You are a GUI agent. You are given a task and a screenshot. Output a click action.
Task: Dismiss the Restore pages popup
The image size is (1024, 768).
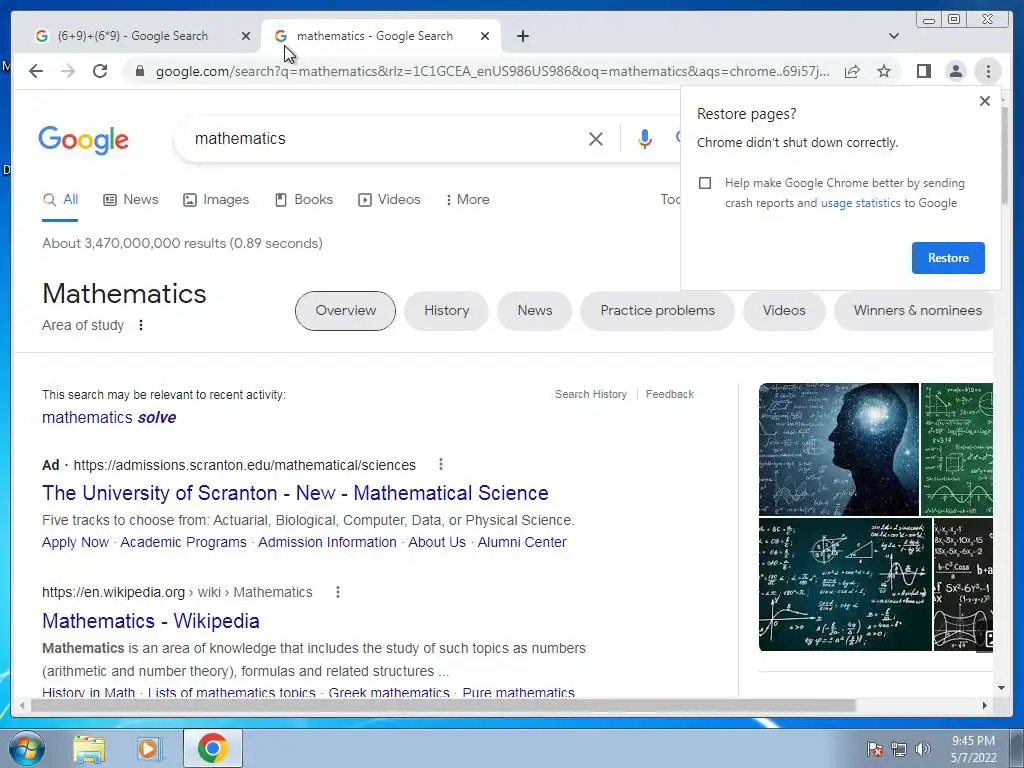click(985, 101)
